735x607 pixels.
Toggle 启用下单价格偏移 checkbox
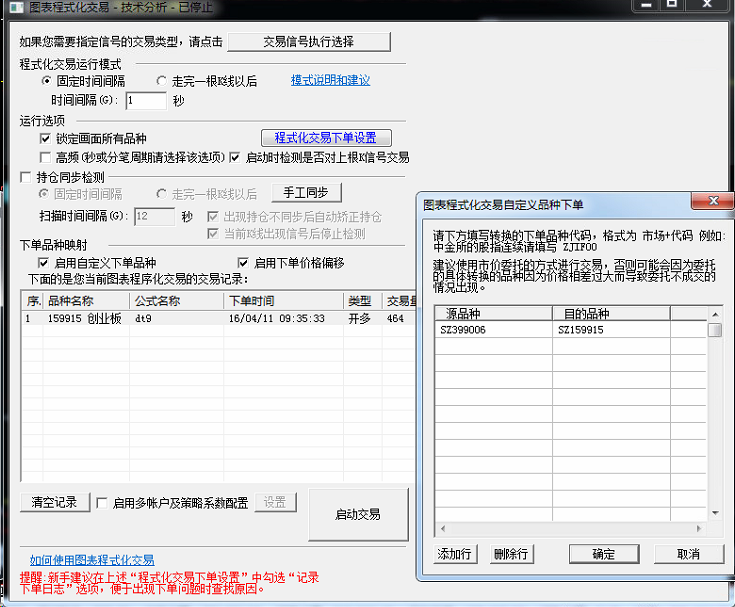coord(243,263)
